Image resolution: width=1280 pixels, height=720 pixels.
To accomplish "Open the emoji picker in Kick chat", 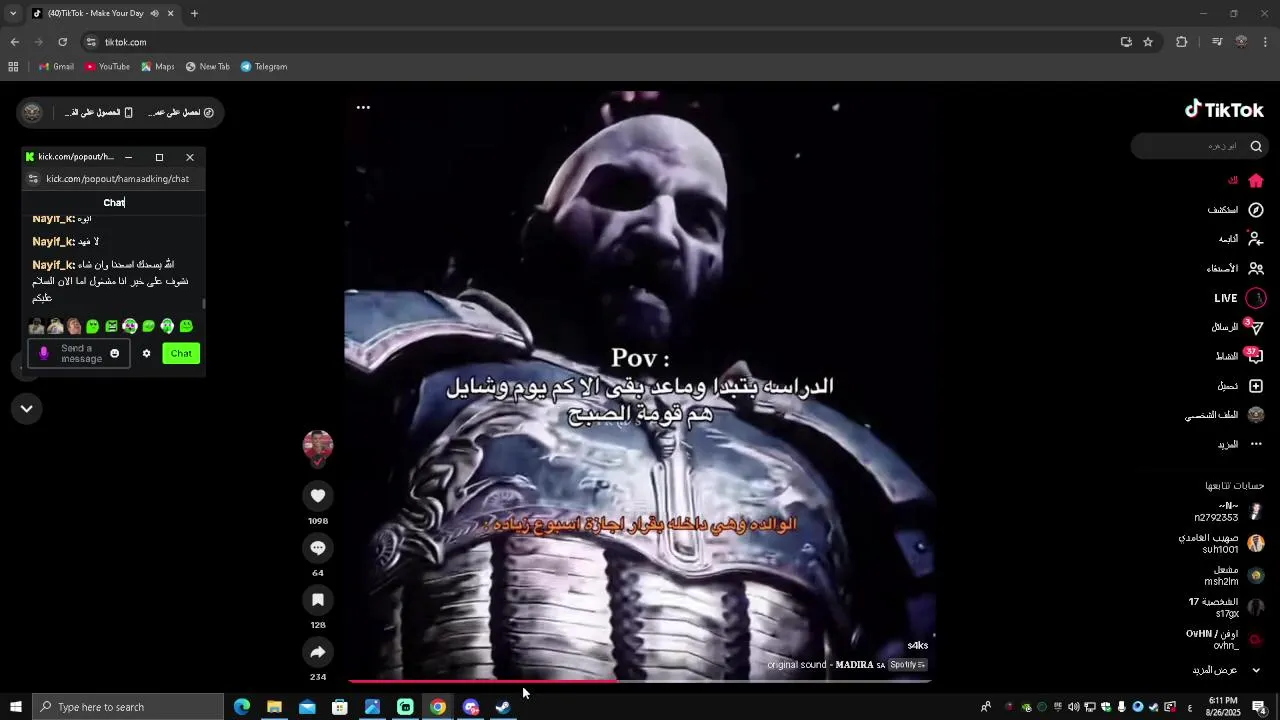I will [114, 353].
